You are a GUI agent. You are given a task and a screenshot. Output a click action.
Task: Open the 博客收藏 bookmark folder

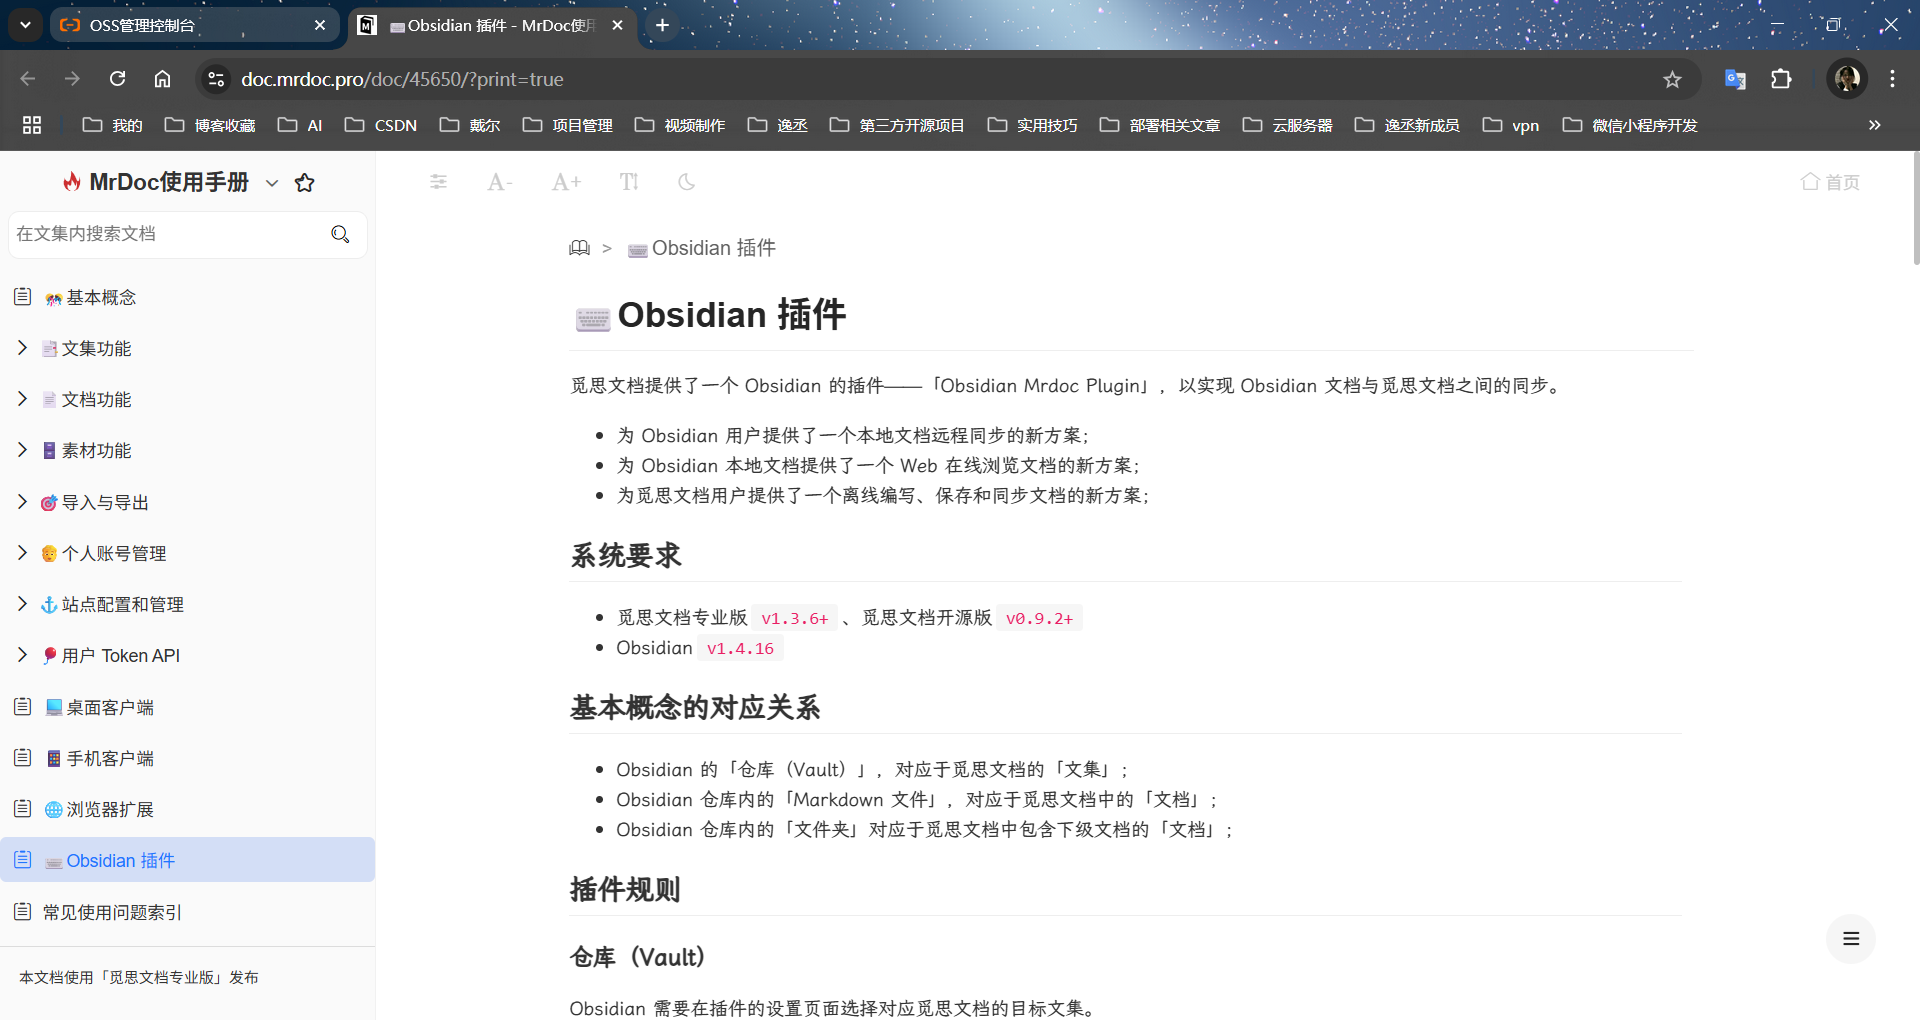[x=211, y=125]
